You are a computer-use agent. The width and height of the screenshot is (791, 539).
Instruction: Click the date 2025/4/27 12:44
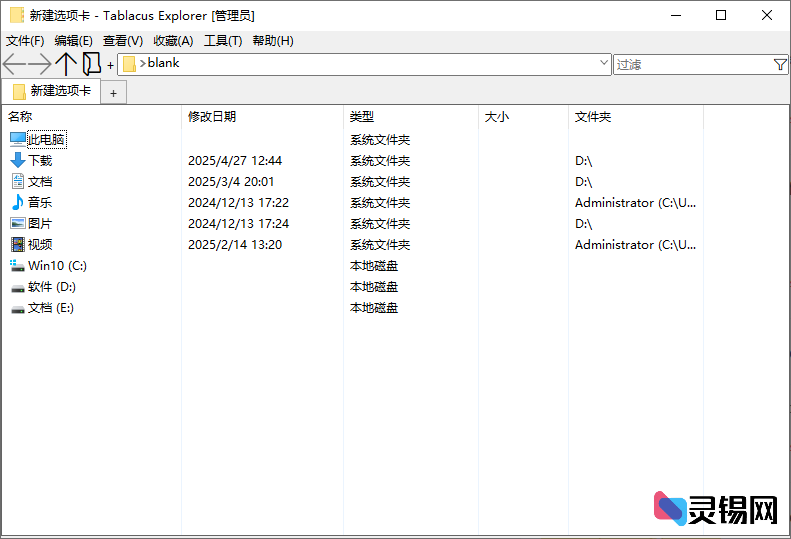tap(235, 160)
